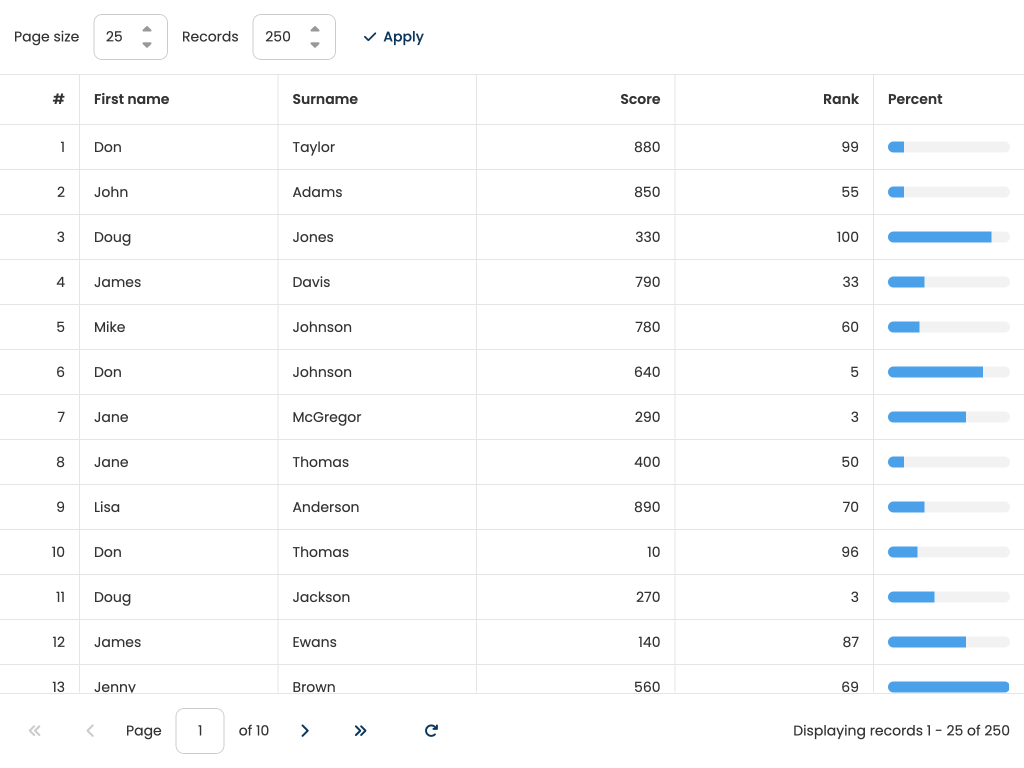Screen dimensions: 1024x768
Task: Click the percent bar for Doug Jones
Action: click(x=948, y=237)
